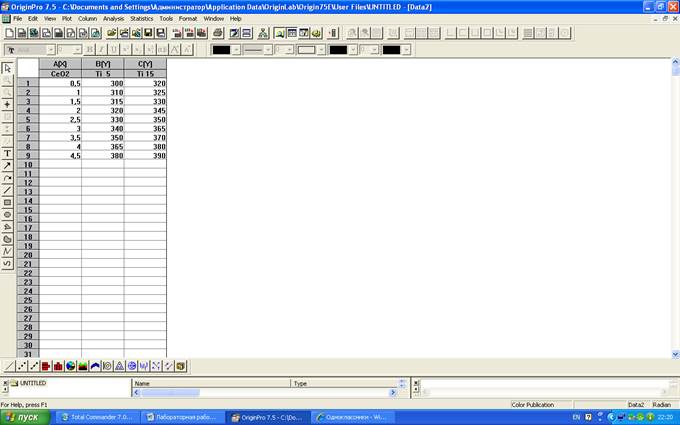680x425 pixels.
Task: Open the font name dropdown
Action: click(x=51, y=50)
